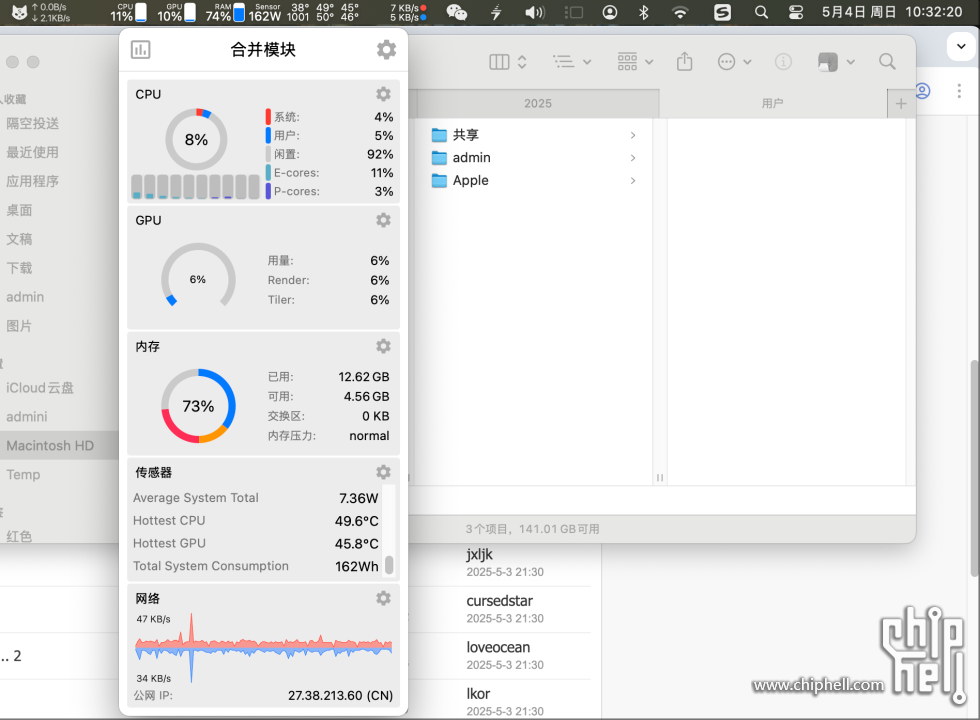The height and width of the screenshot is (720, 980).
Task: Switch to the 2025 Finder tab
Action: pyautogui.click(x=538, y=103)
